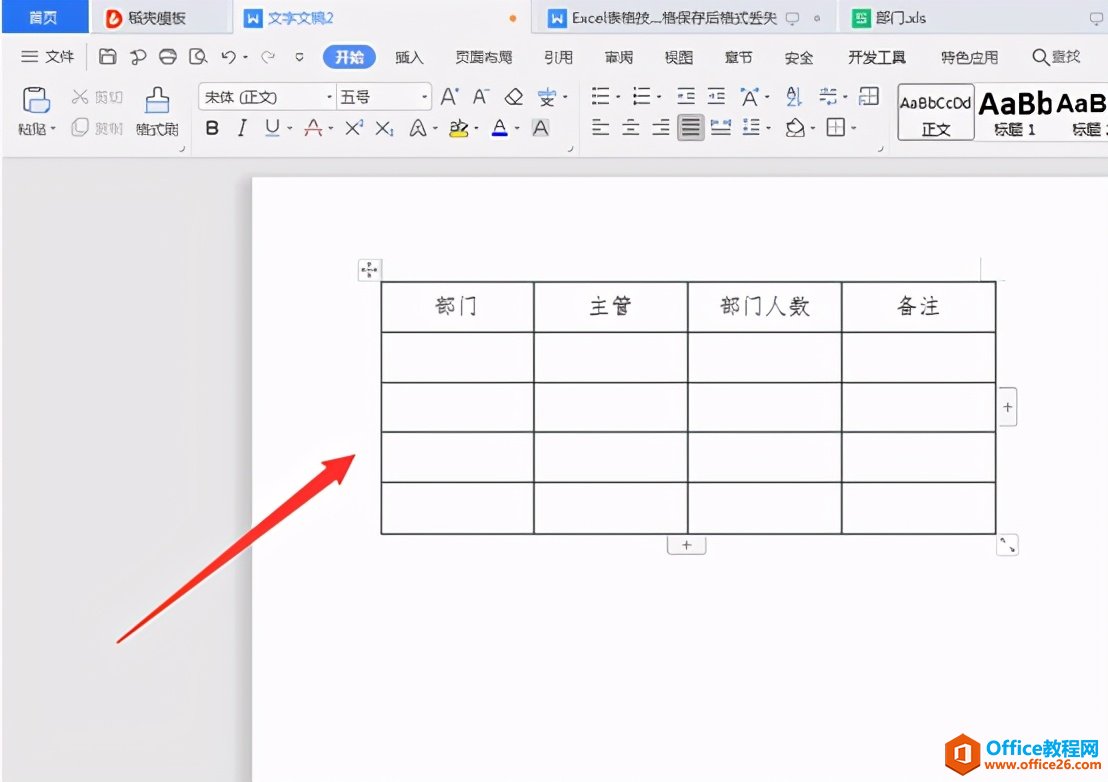Viewport: 1108px width, 782px height.
Task: Switch to the 视图 ribbon tab
Action: 679,57
